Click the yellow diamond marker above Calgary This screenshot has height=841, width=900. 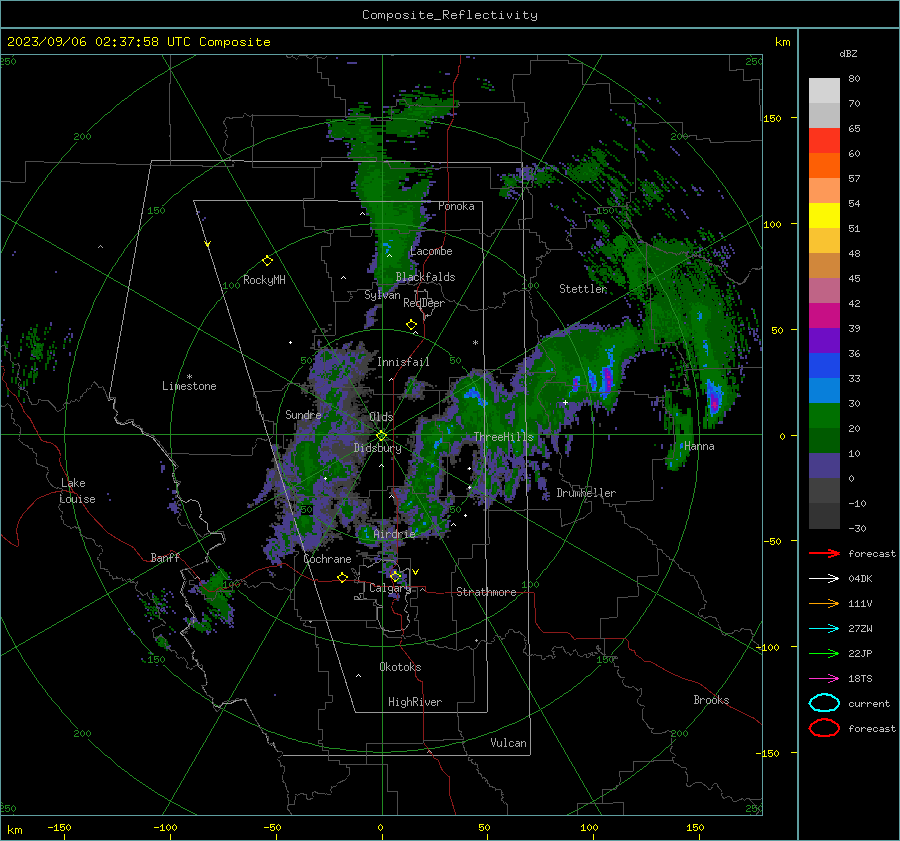tap(395, 576)
